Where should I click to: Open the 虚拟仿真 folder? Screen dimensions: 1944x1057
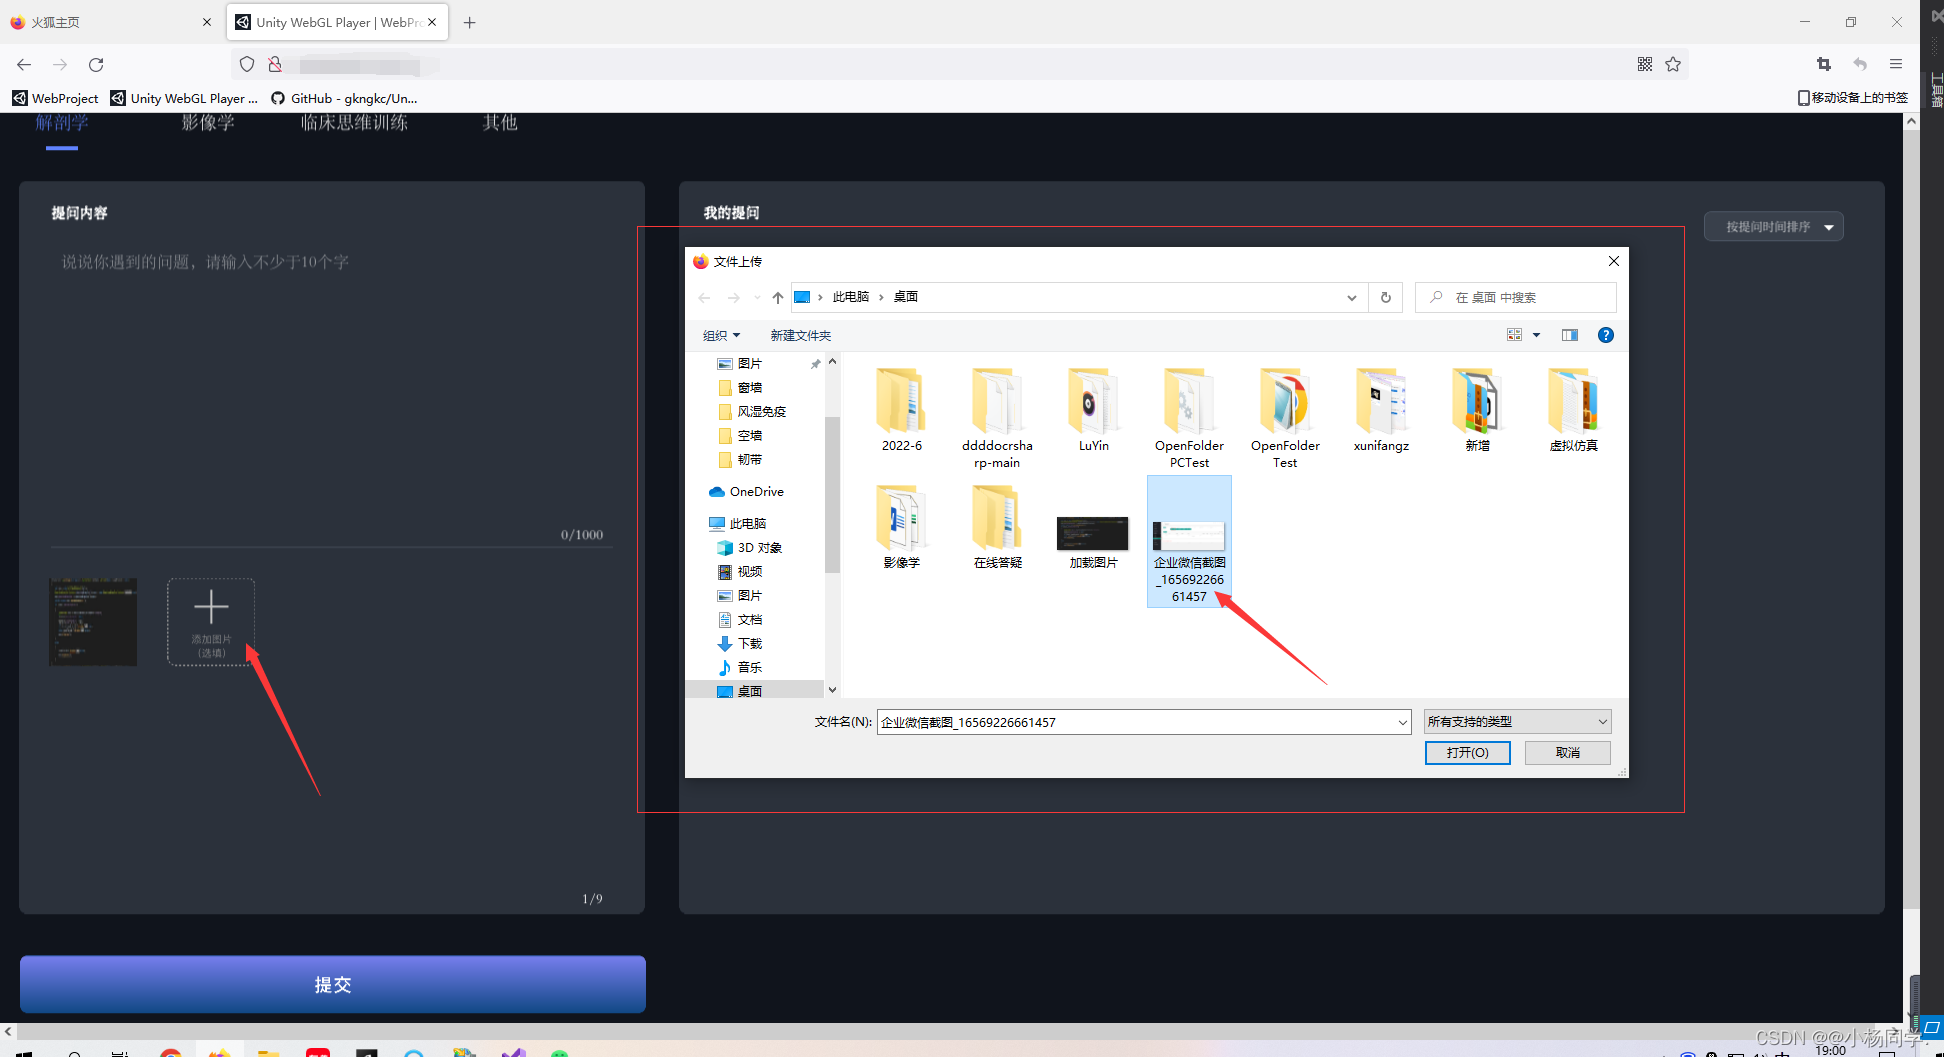point(1573,410)
